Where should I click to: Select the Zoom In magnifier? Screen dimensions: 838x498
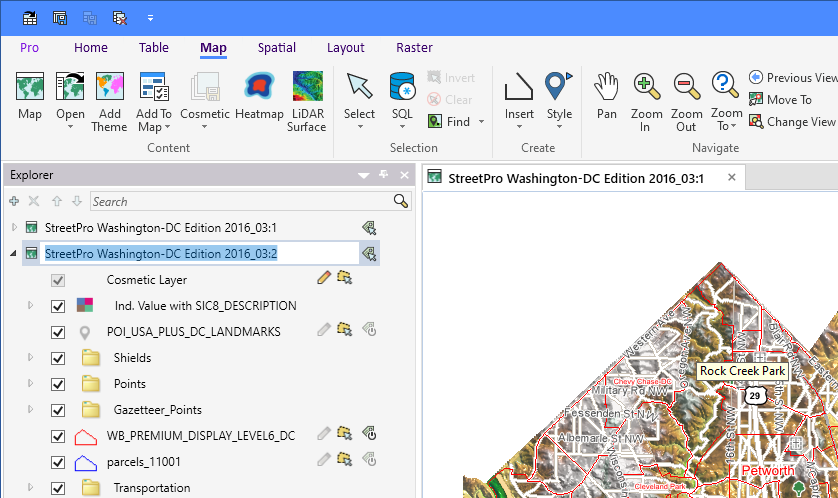tap(646, 102)
